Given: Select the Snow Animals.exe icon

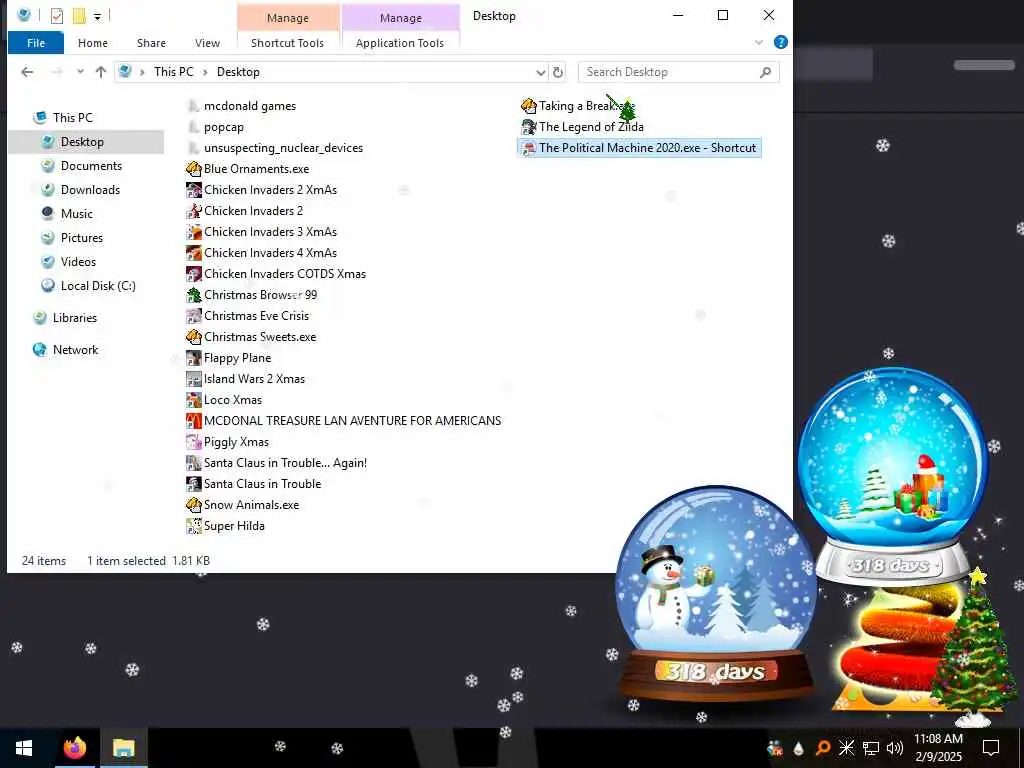Looking at the screenshot, I should (193, 505).
